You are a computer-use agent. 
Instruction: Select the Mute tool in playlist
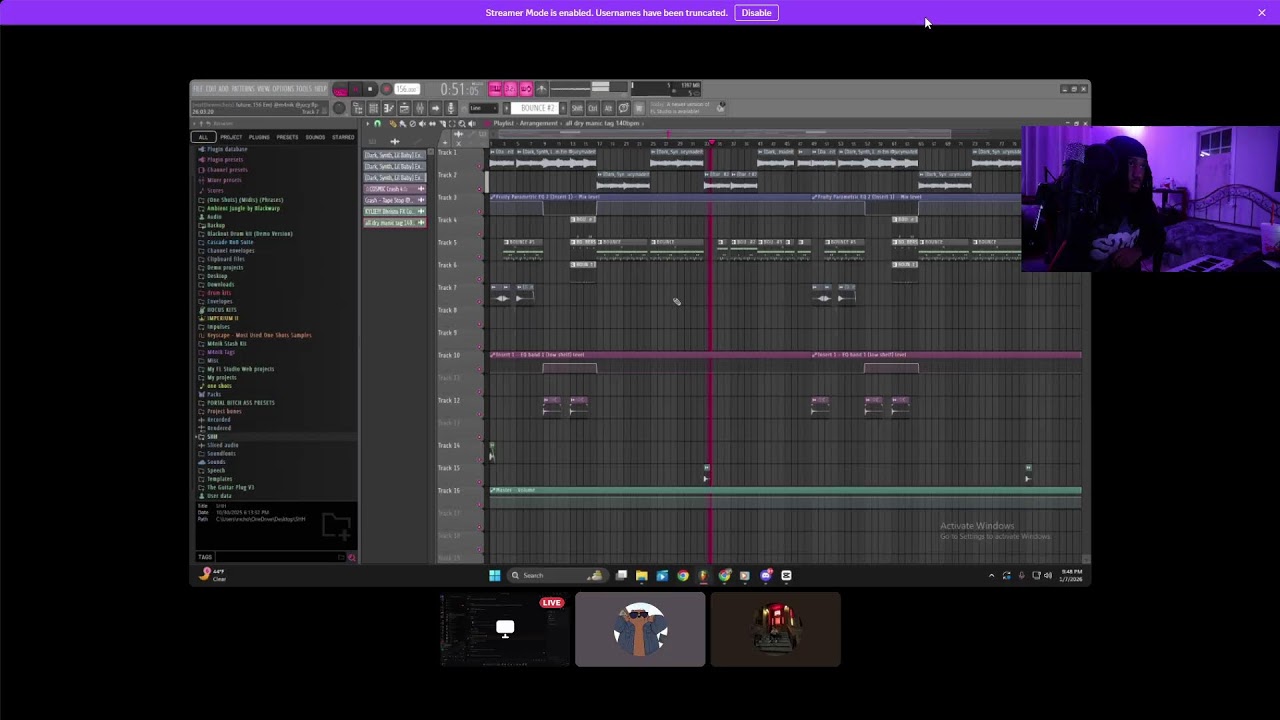(x=422, y=123)
